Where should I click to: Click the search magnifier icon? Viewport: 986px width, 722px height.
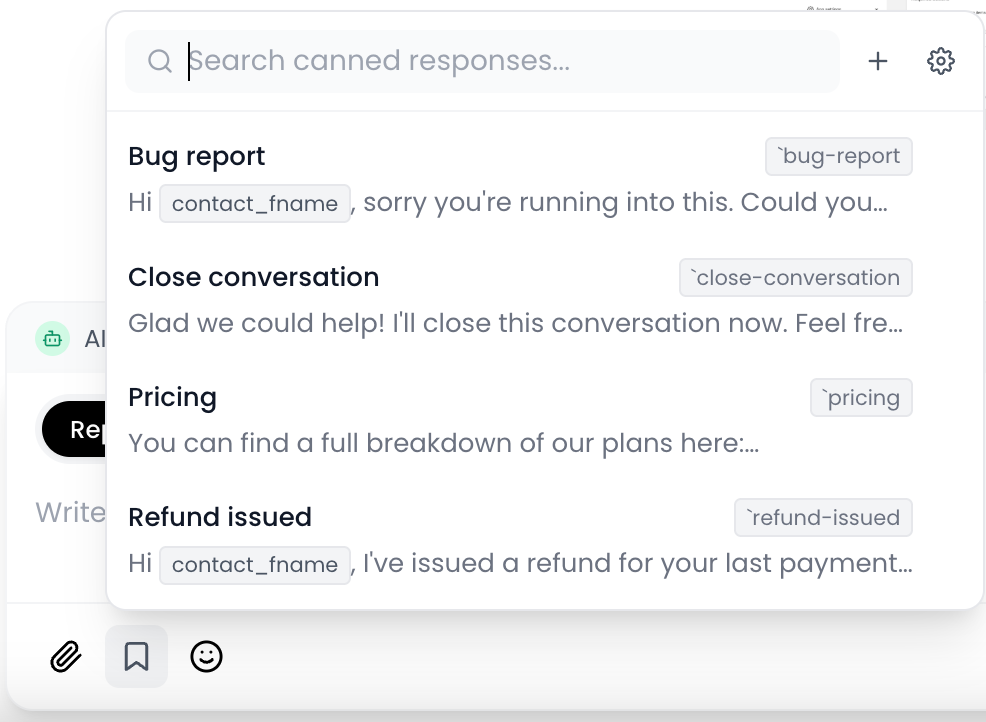click(x=160, y=61)
